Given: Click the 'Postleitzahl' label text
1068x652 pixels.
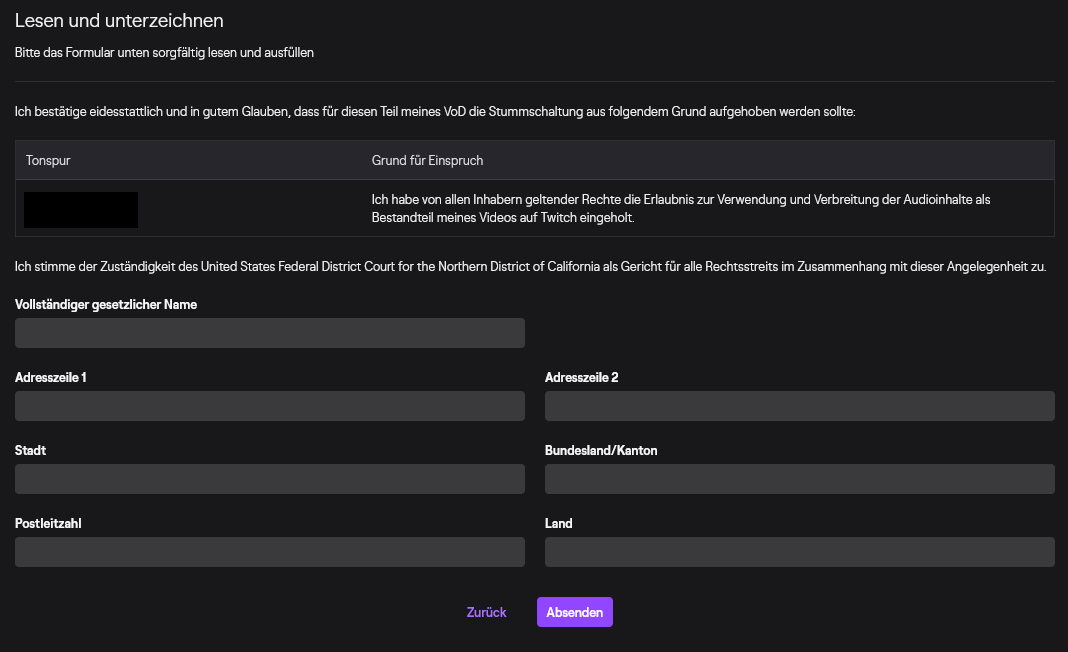Looking at the screenshot, I should tap(48, 523).
